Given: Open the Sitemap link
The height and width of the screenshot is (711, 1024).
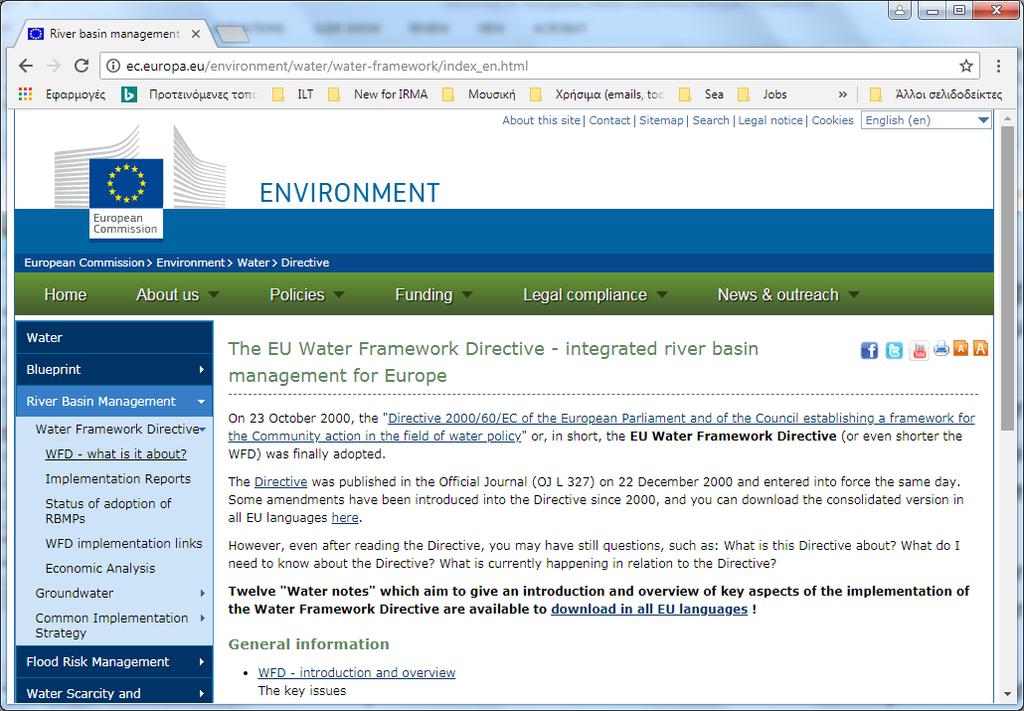Looking at the screenshot, I should tap(661, 120).
